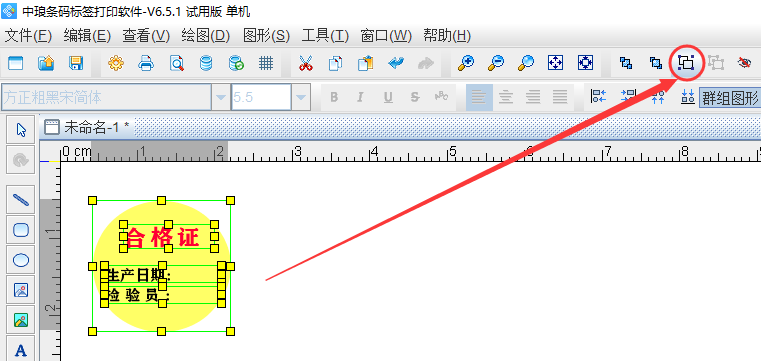The image size is (761, 361).
Task: Switch to 未命名-1 document tab
Action: [x=87, y=127]
